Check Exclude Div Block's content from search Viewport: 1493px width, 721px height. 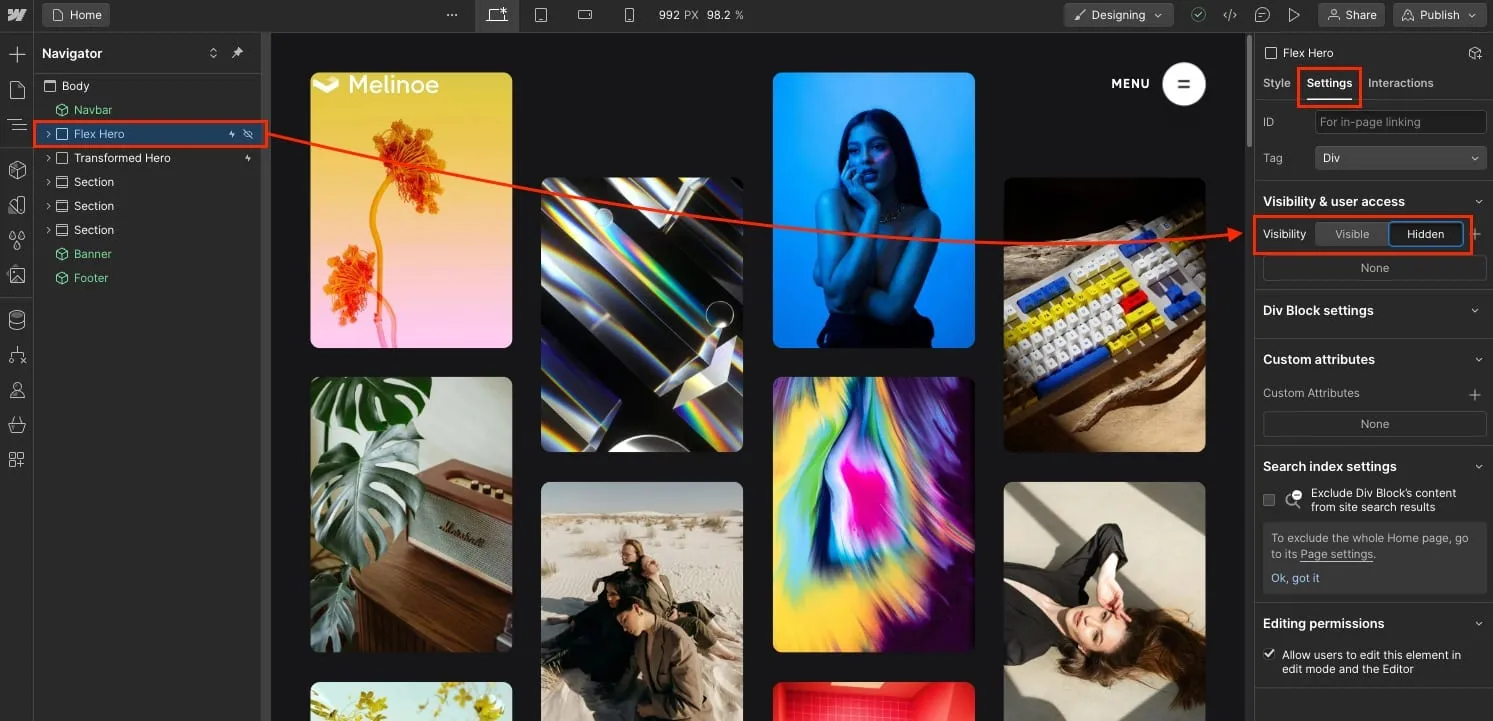(x=1269, y=500)
